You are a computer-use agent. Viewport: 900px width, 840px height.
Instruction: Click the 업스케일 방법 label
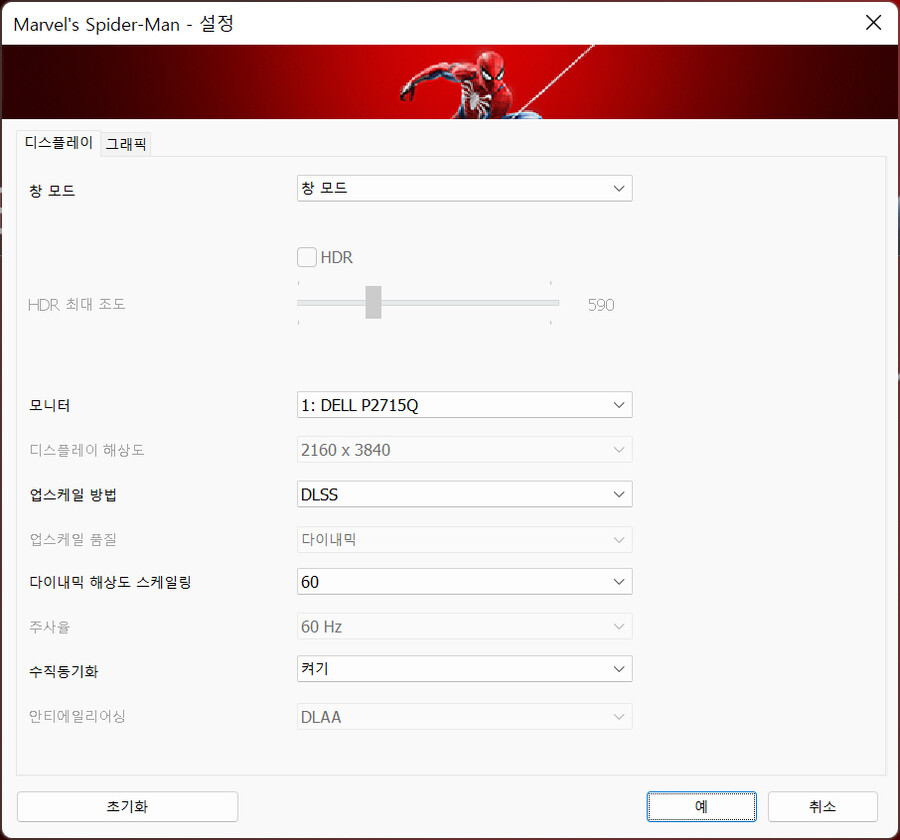click(x=73, y=495)
